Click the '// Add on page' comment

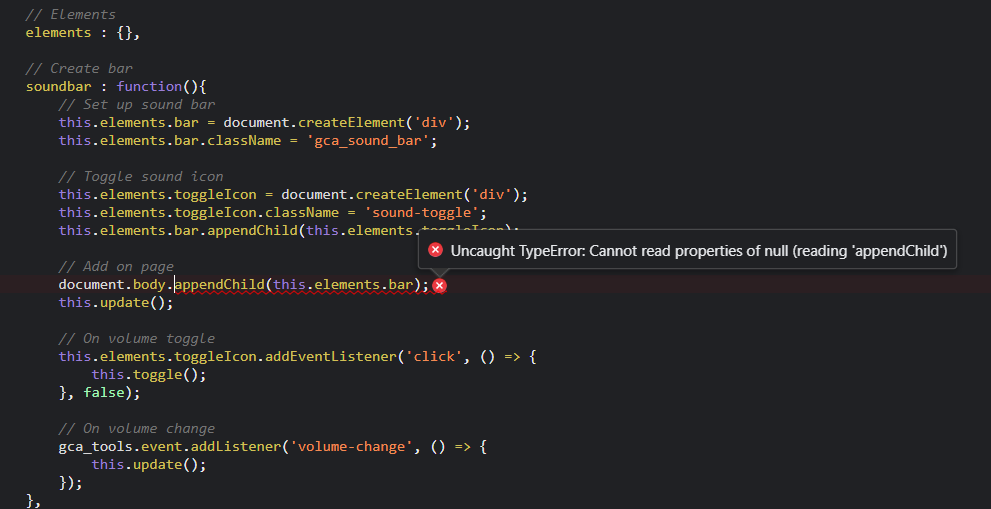click(x=116, y=266)
